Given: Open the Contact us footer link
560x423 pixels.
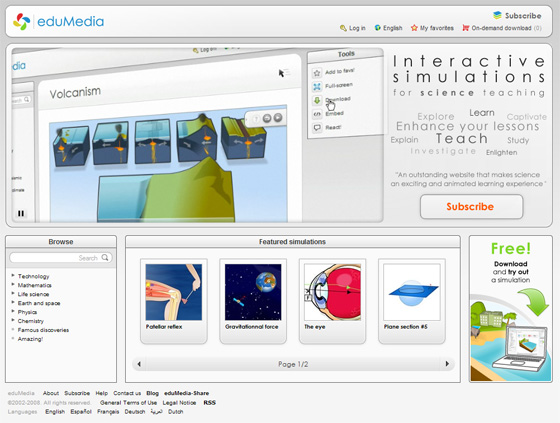Looking at the screenshot, I should click(x=127, y=393).
